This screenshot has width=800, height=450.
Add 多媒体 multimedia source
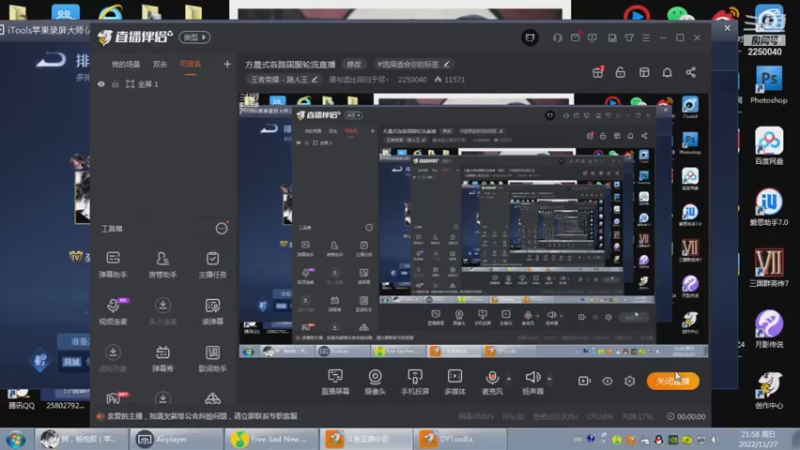coord(455,382)
